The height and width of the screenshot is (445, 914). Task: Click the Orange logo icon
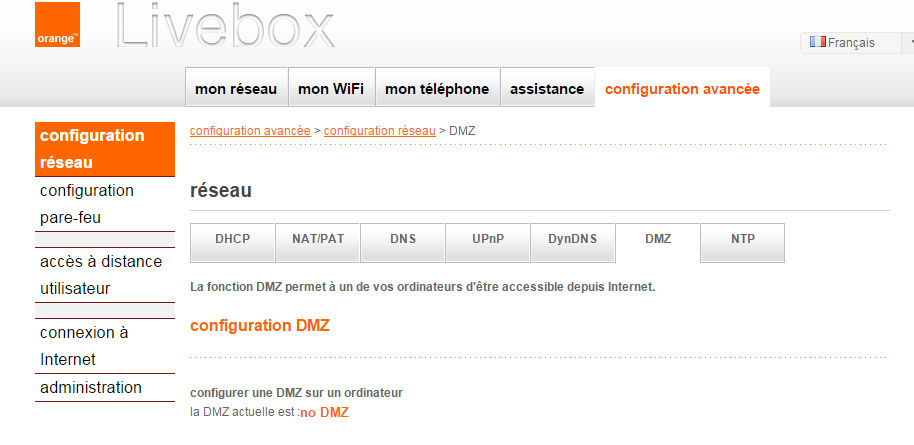(x=57, y=26)
